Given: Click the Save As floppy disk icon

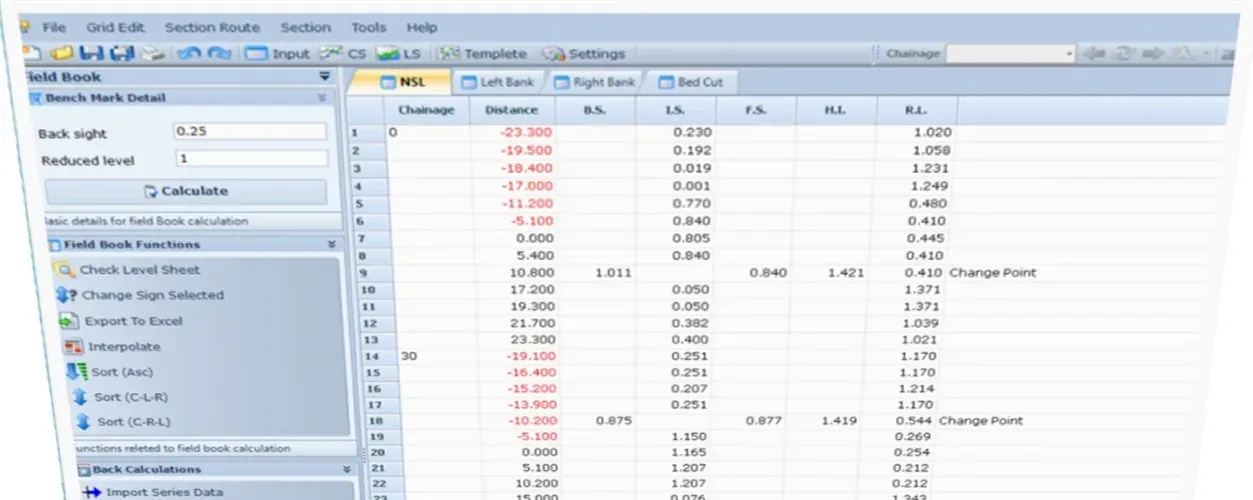Looking at the screenshot, I should 122,54.
